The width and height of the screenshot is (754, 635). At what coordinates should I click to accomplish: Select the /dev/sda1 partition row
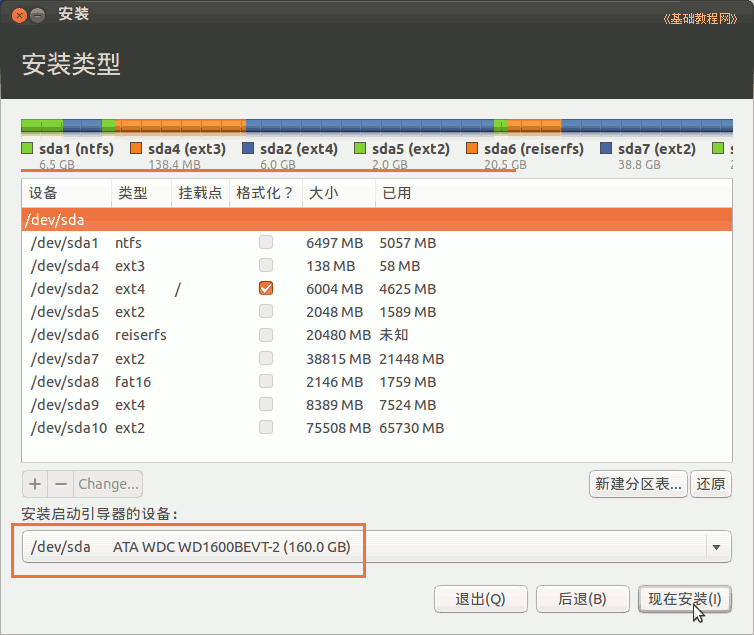pyautogui.click(x=377, y=243)
